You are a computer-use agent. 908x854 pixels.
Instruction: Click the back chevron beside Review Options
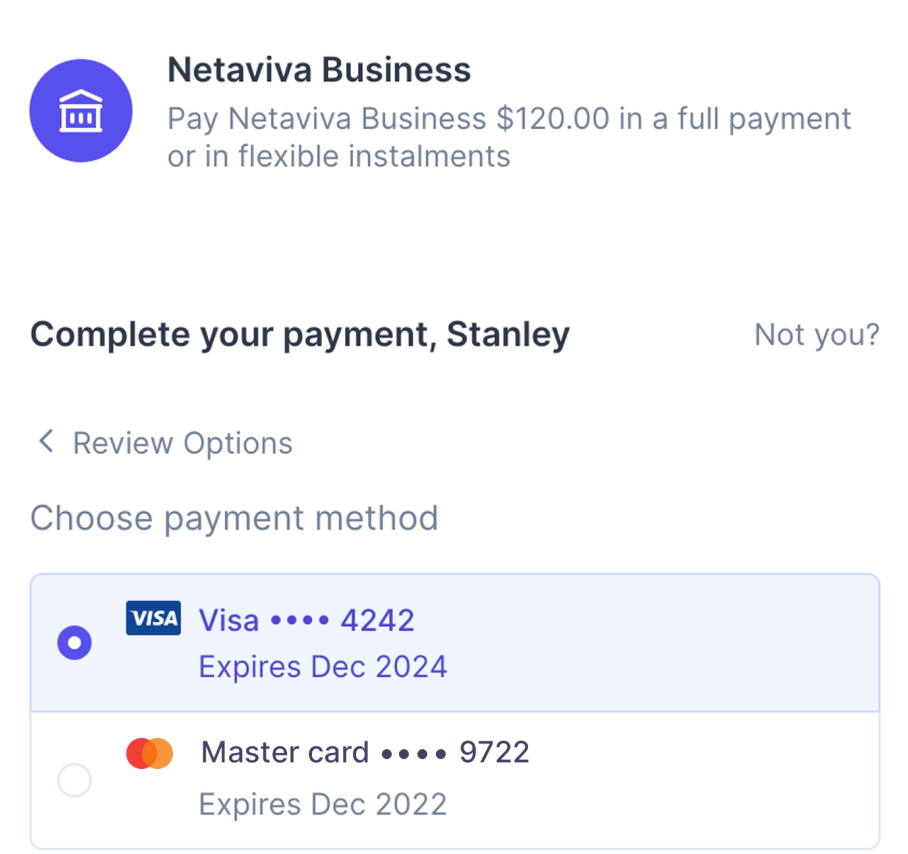(x=45, y=440)
